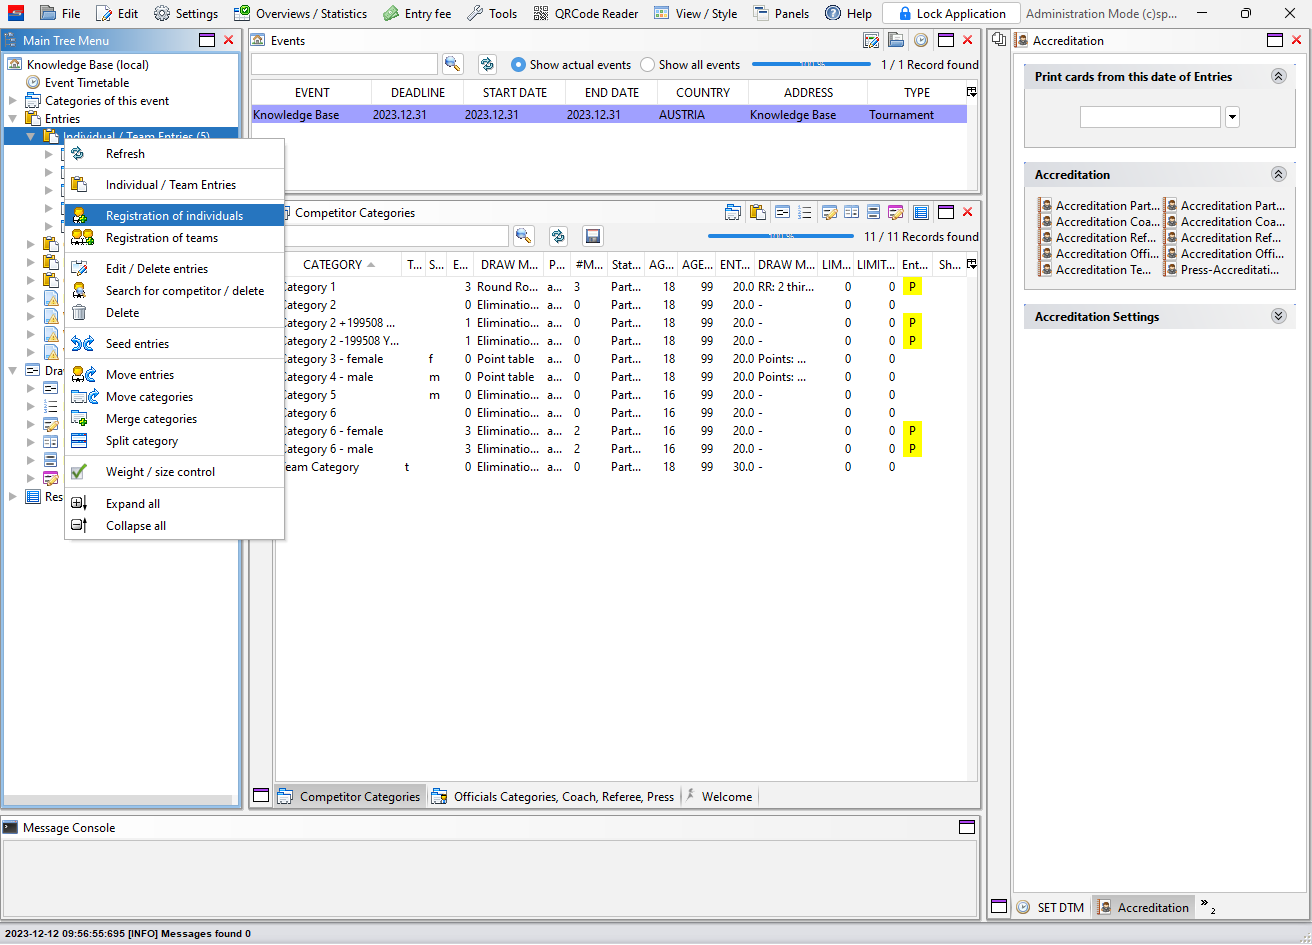Screen dimensions: 1312x945
Task: Select Show actual events radio button
Action: click(x=518, y=64)
